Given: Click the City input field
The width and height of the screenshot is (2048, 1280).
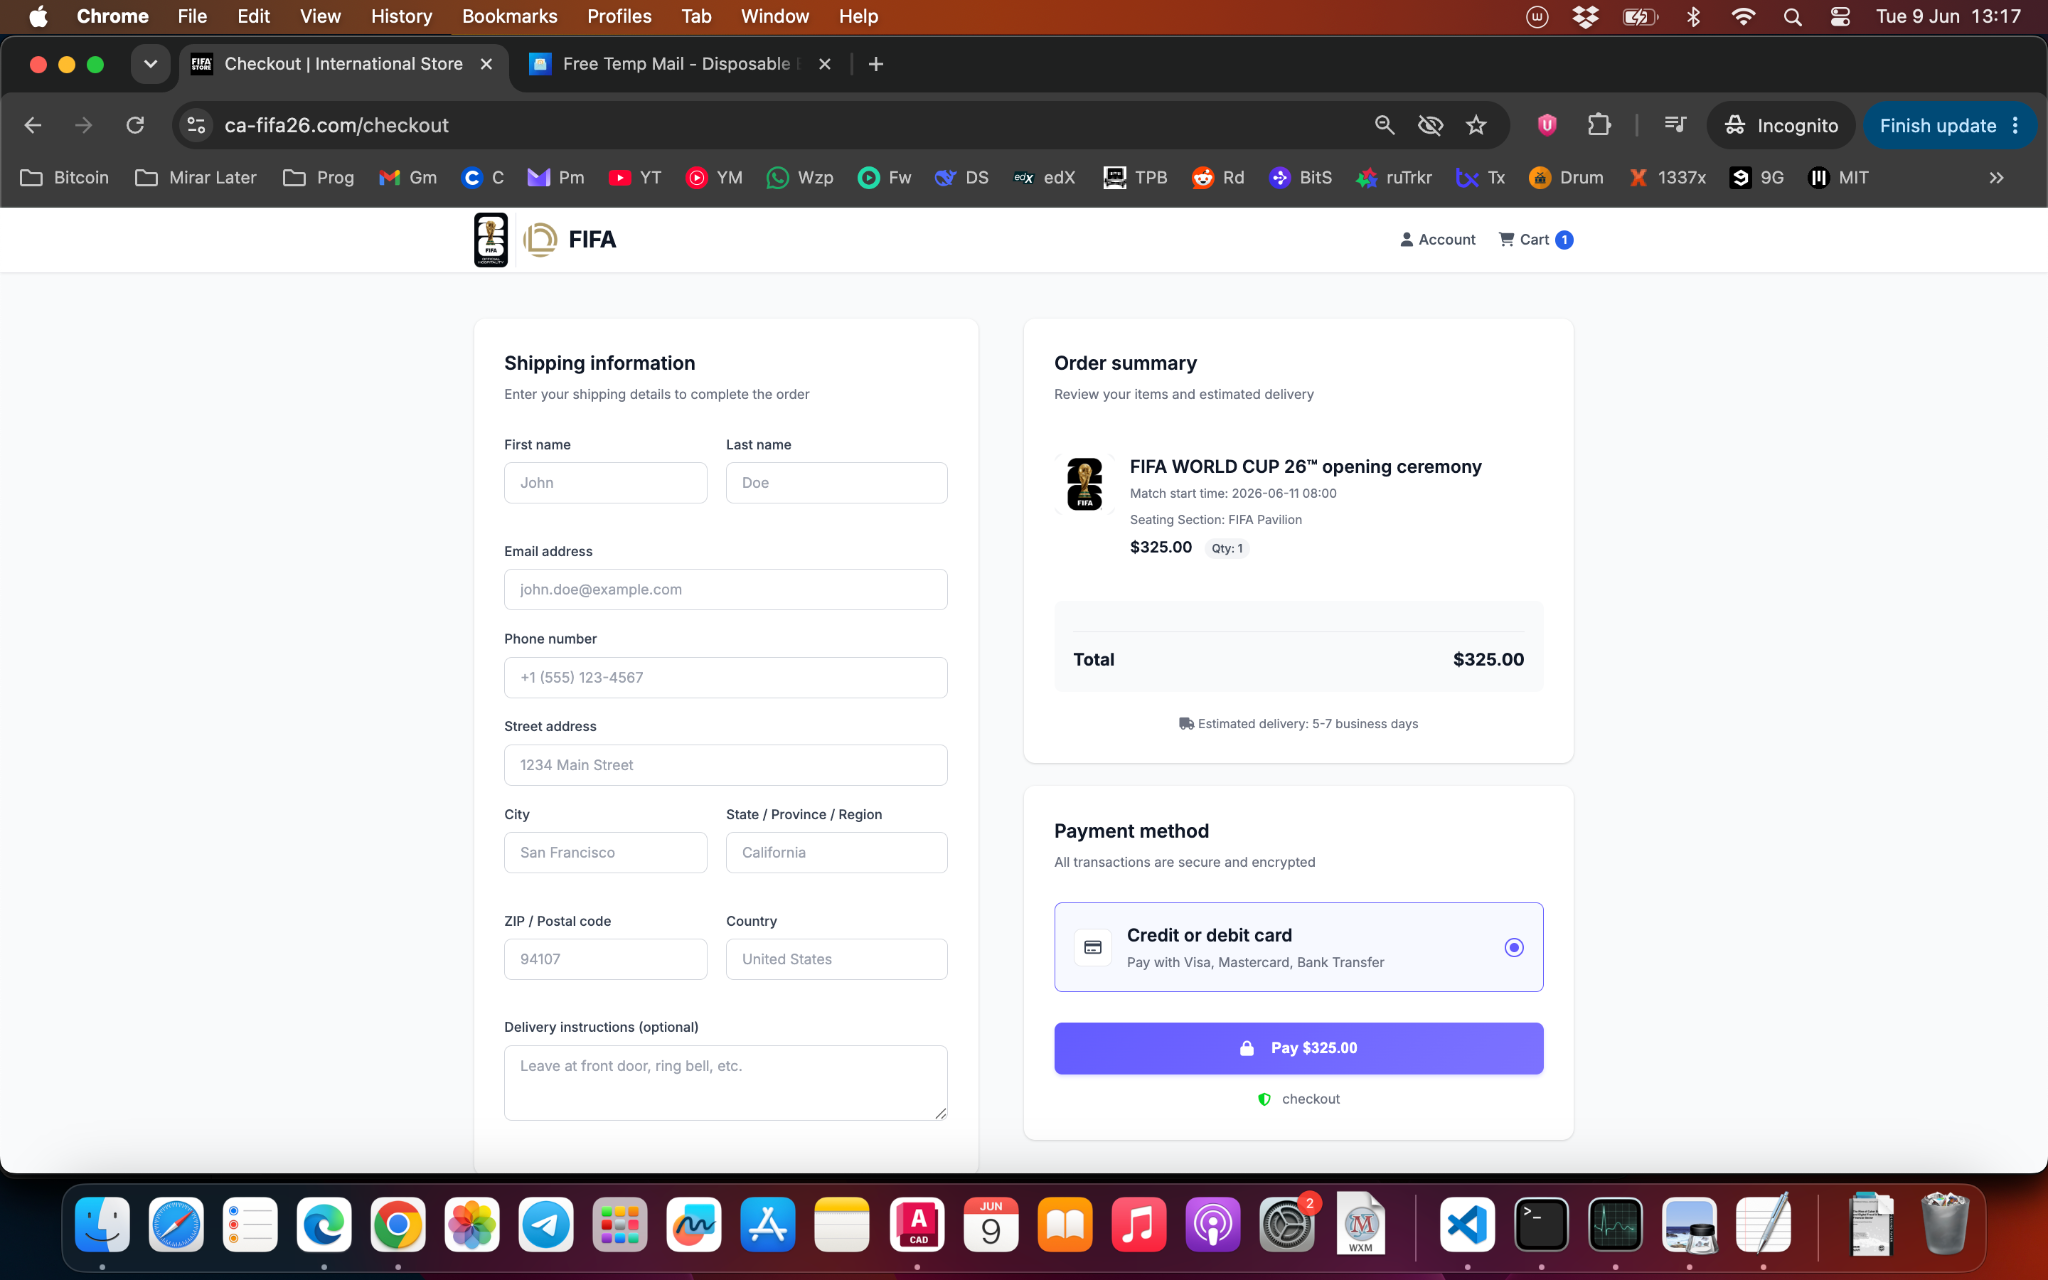Looking at the screenshot, I should point(605,853).
